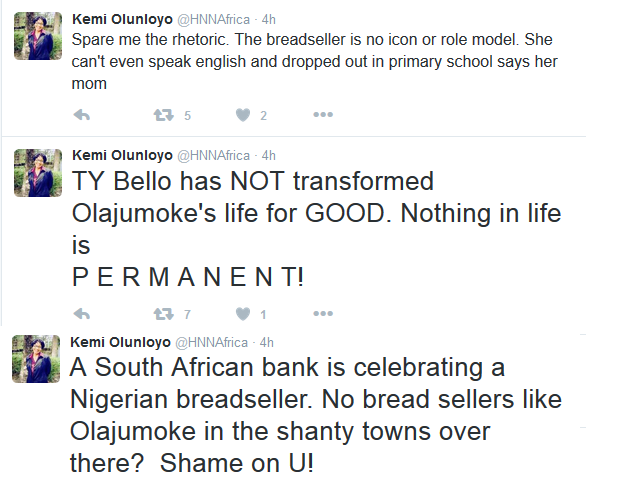The height and width of the screenshot is (496, 620).
Task: Retweet the 'Spare me the rhetoric' tweet
Action: tap(162, 116)
